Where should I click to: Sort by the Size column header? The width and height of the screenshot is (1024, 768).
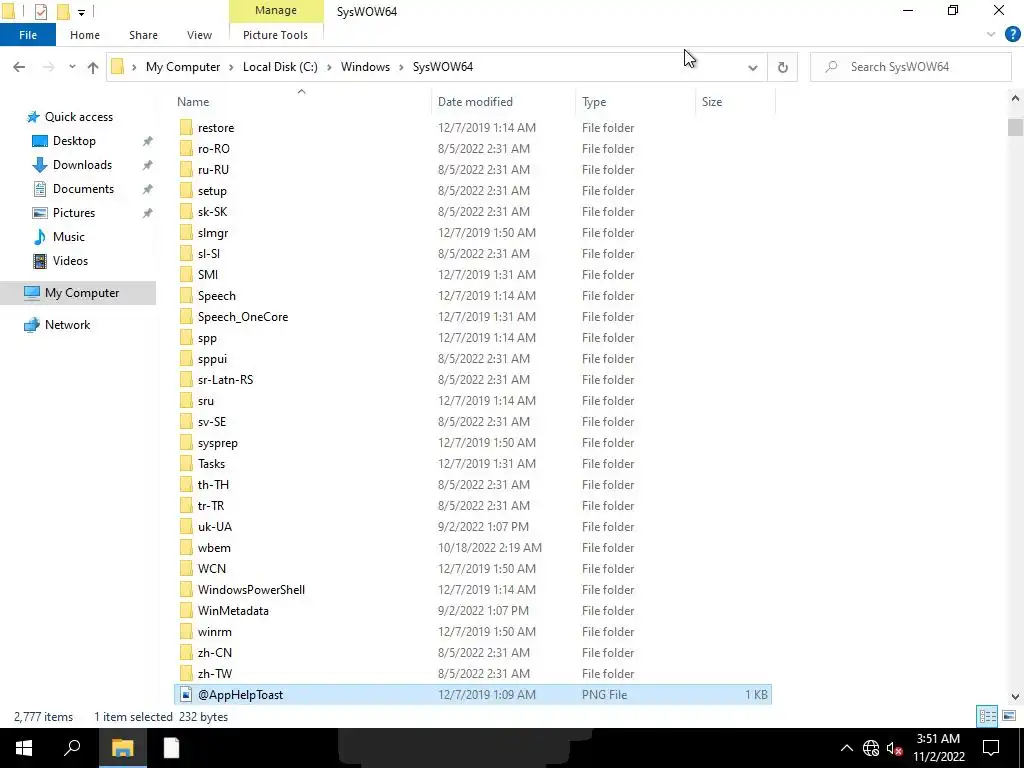(735, 101)
